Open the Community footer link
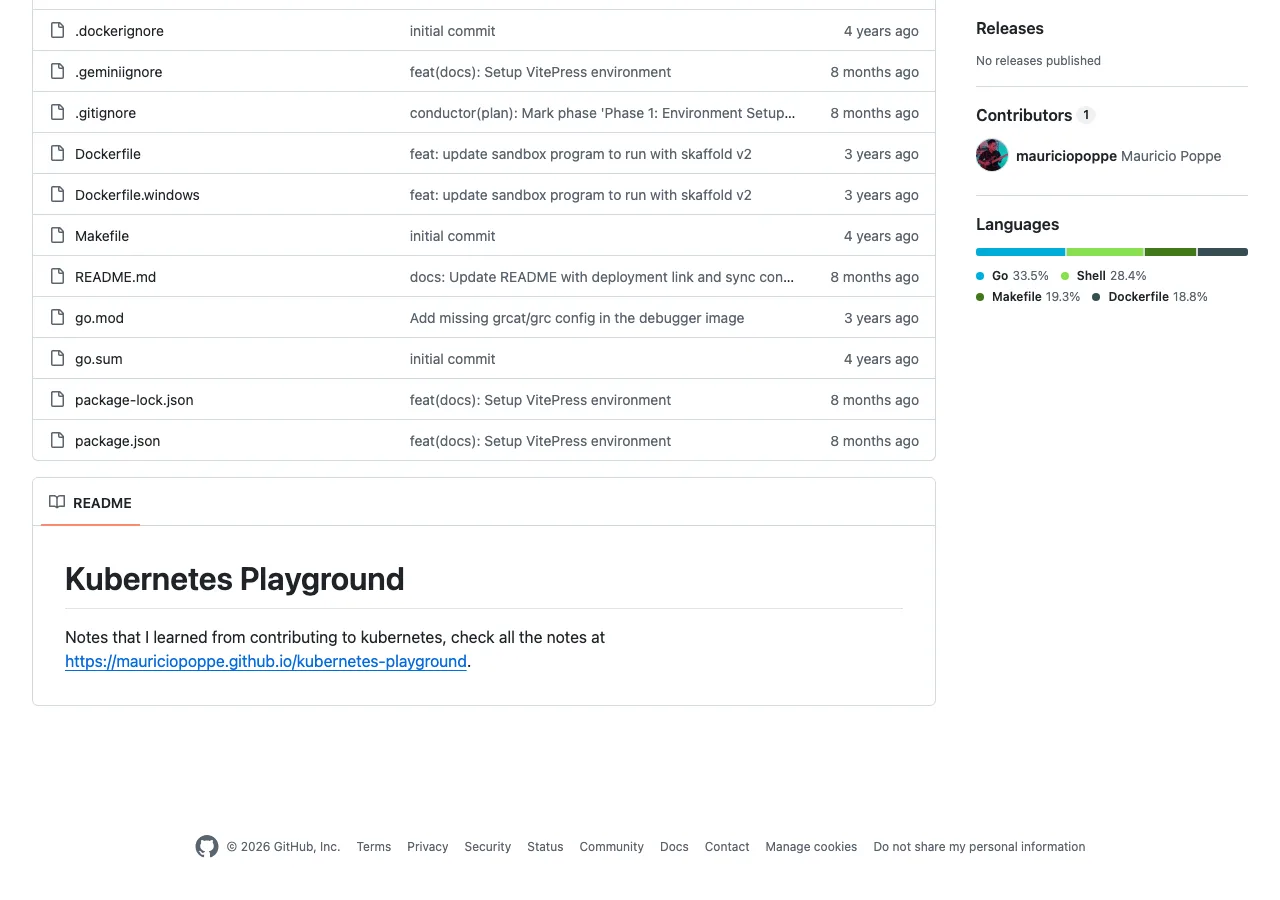The width and height of the screenshot is (1280, 900). [612, 847]
